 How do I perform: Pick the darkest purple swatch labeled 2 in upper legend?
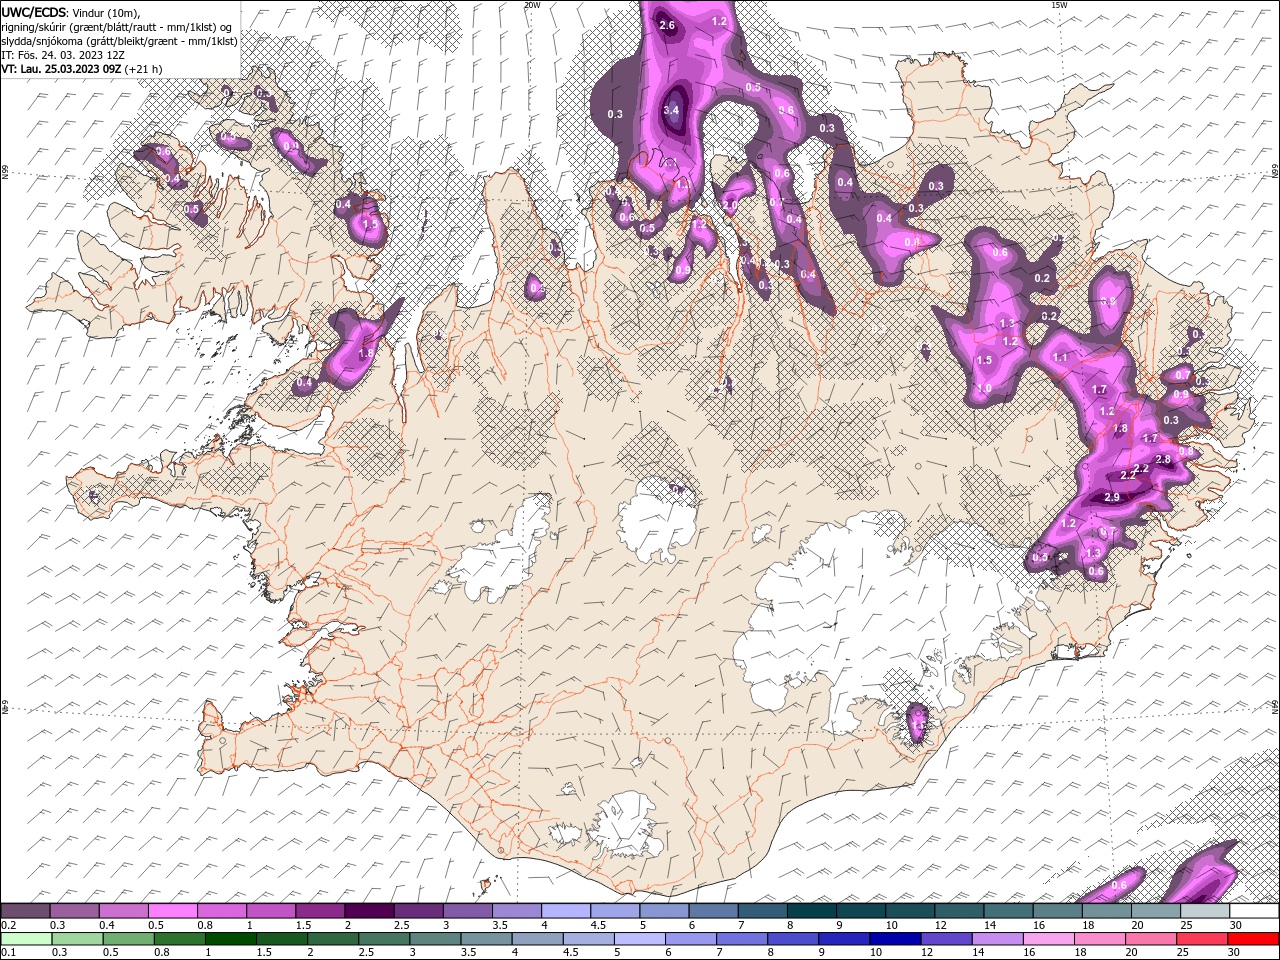(368, 911)
